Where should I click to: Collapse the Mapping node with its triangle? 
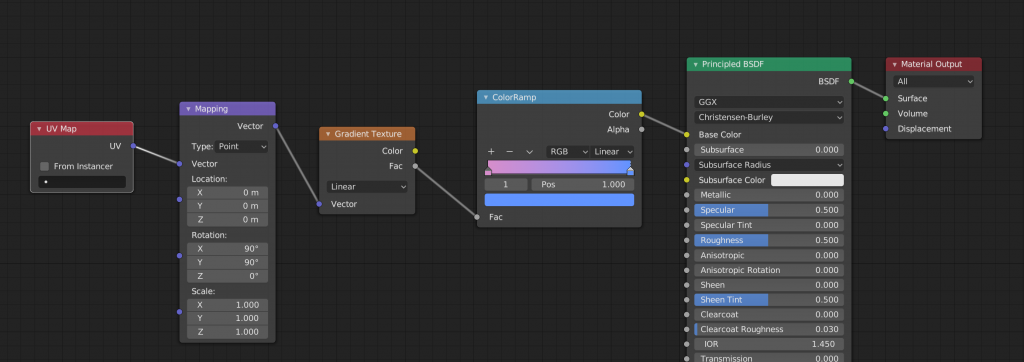tap(188, 109)
